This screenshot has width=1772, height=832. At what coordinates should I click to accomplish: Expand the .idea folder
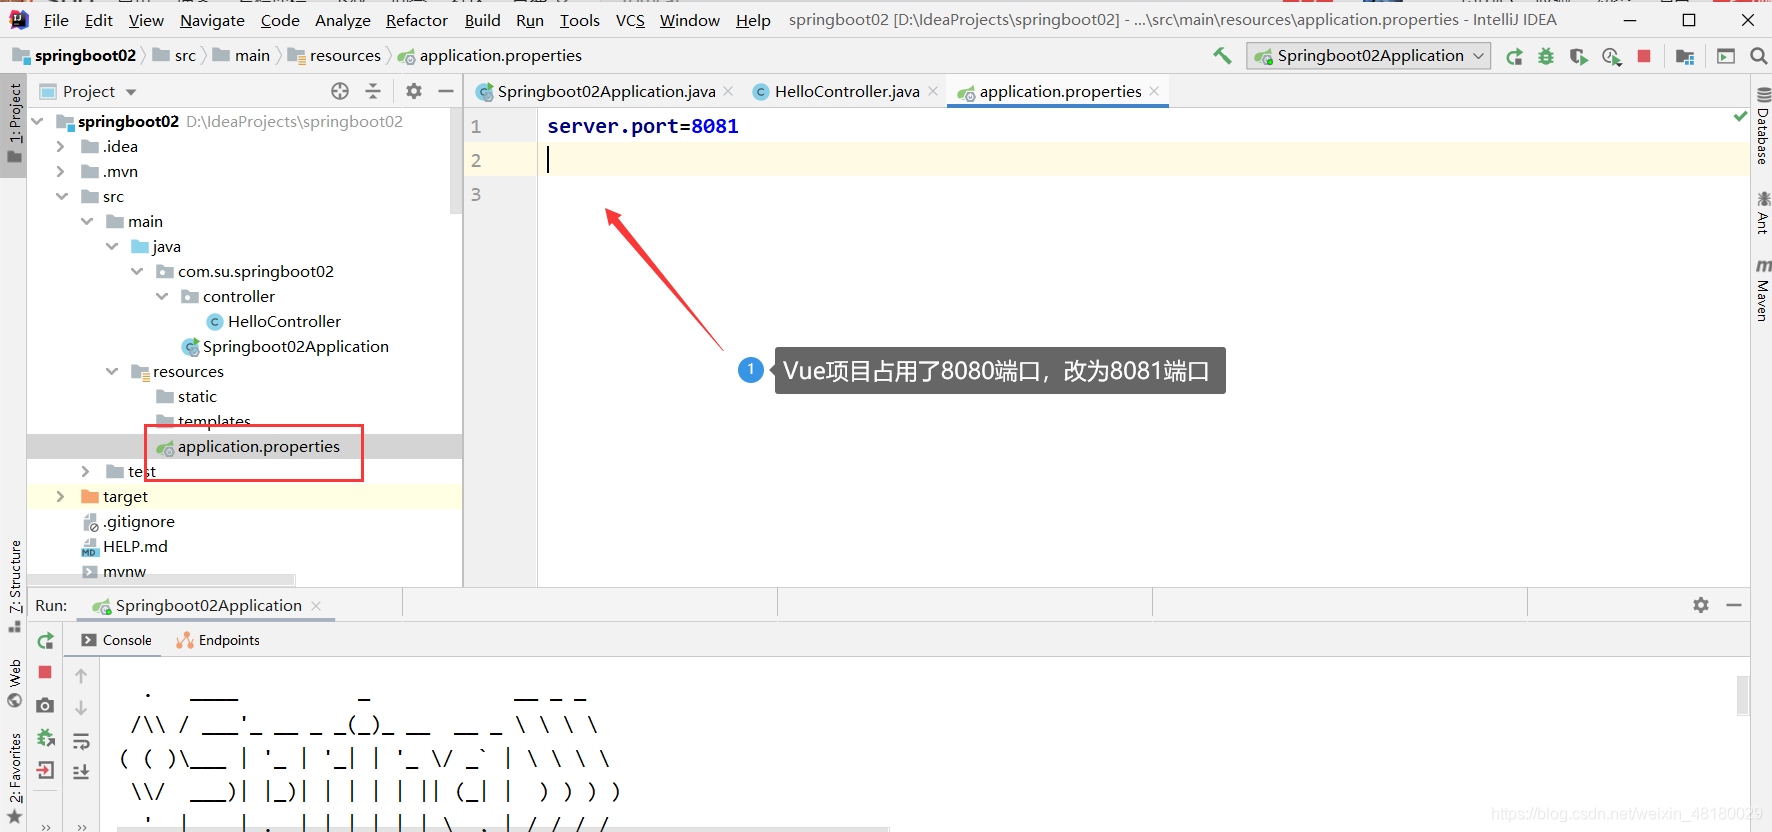60,146
